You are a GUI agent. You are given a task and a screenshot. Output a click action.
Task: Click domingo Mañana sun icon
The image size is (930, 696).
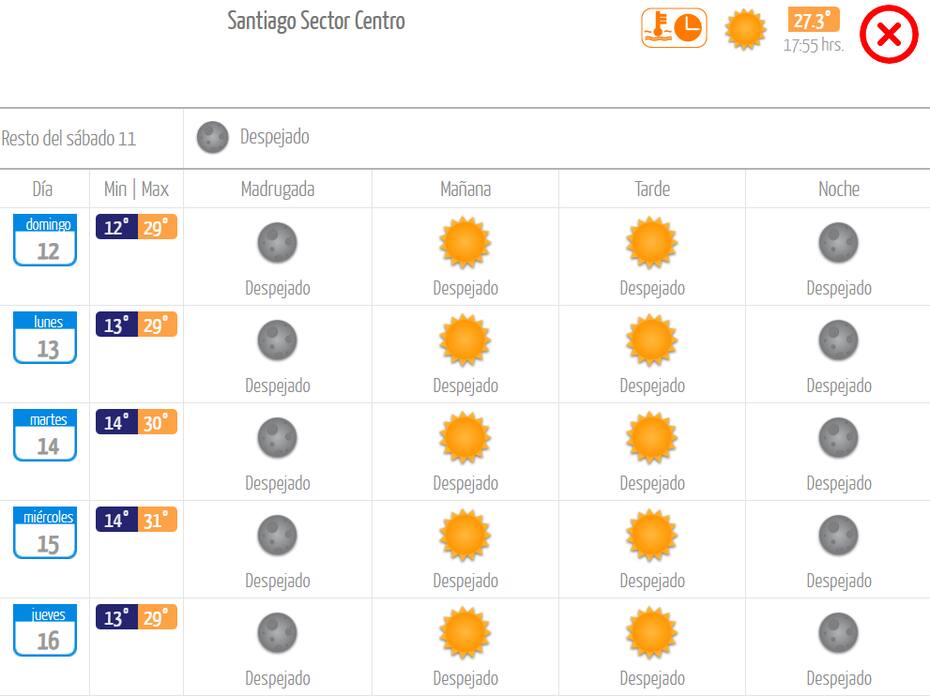pyautogui.click(x=465, y=242)
